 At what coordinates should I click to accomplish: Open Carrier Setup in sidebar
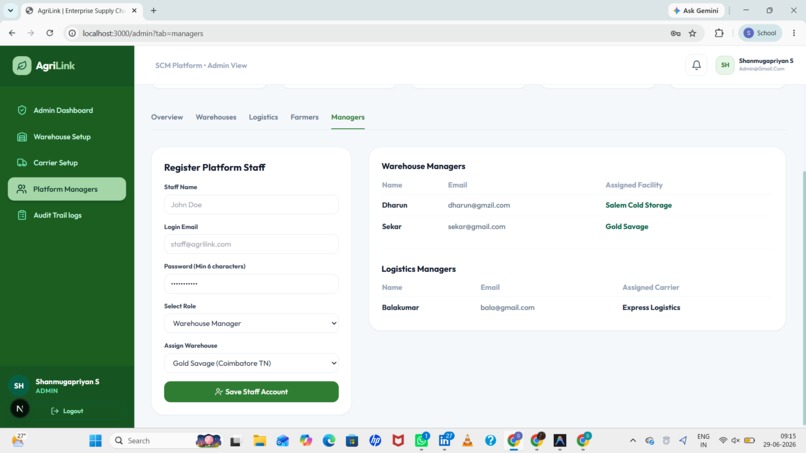[55, 162]
